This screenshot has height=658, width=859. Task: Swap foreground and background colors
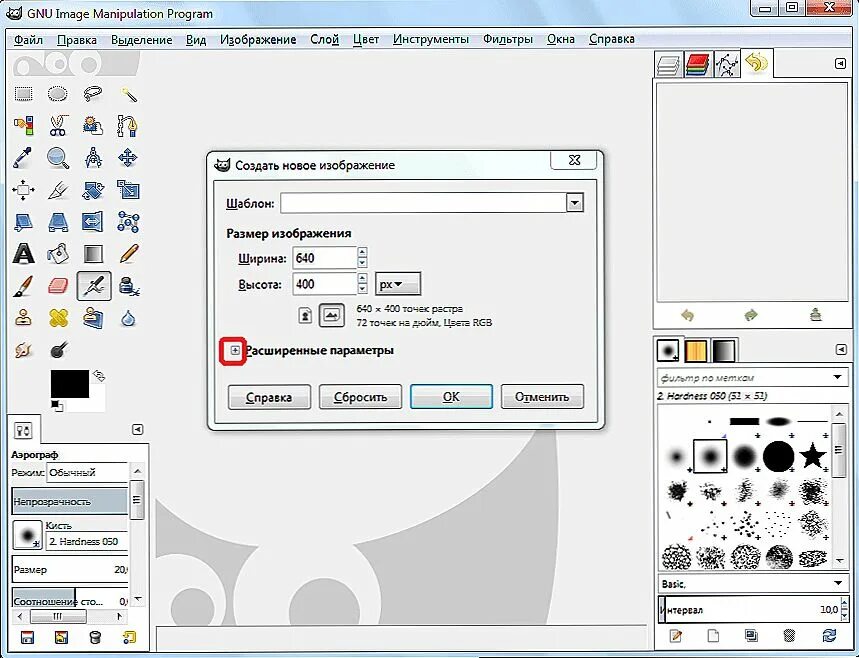point(99,375)
